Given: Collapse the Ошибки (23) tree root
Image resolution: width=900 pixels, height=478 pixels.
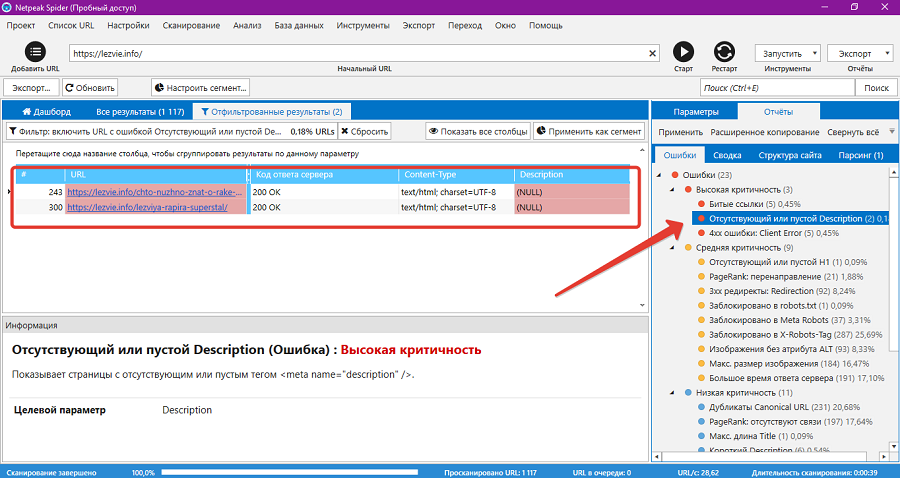Looking at the screenshot, I should 658,175.
